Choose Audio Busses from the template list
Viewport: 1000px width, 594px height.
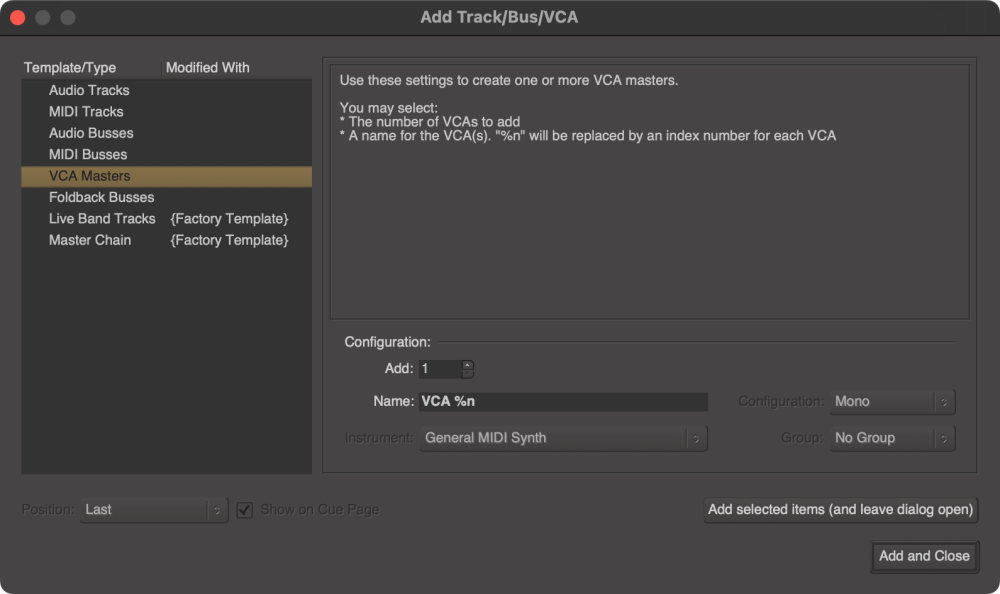(89, 132)
